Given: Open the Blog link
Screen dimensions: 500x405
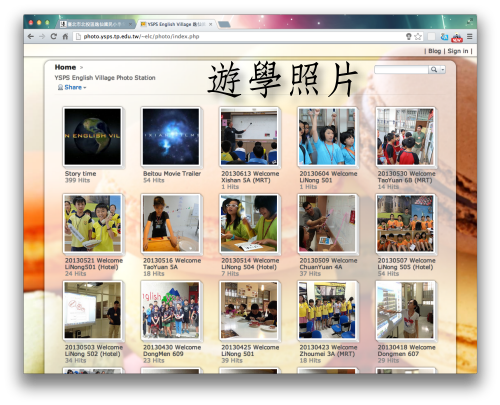Looking at the screenshot, I should (x=434, y=51).
